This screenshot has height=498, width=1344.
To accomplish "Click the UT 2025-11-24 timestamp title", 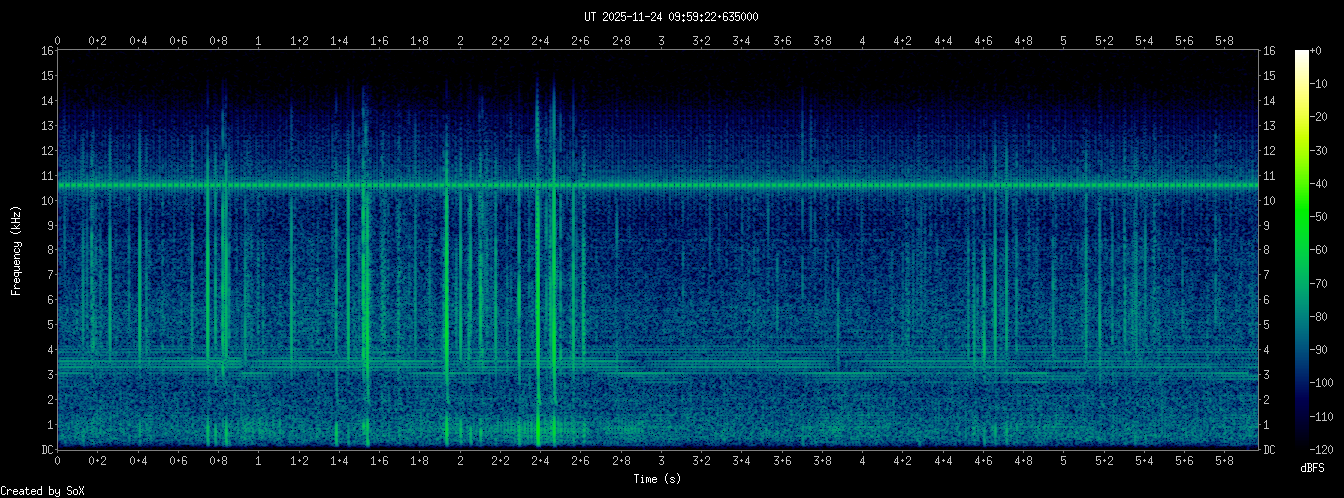I will pos(671,16).
